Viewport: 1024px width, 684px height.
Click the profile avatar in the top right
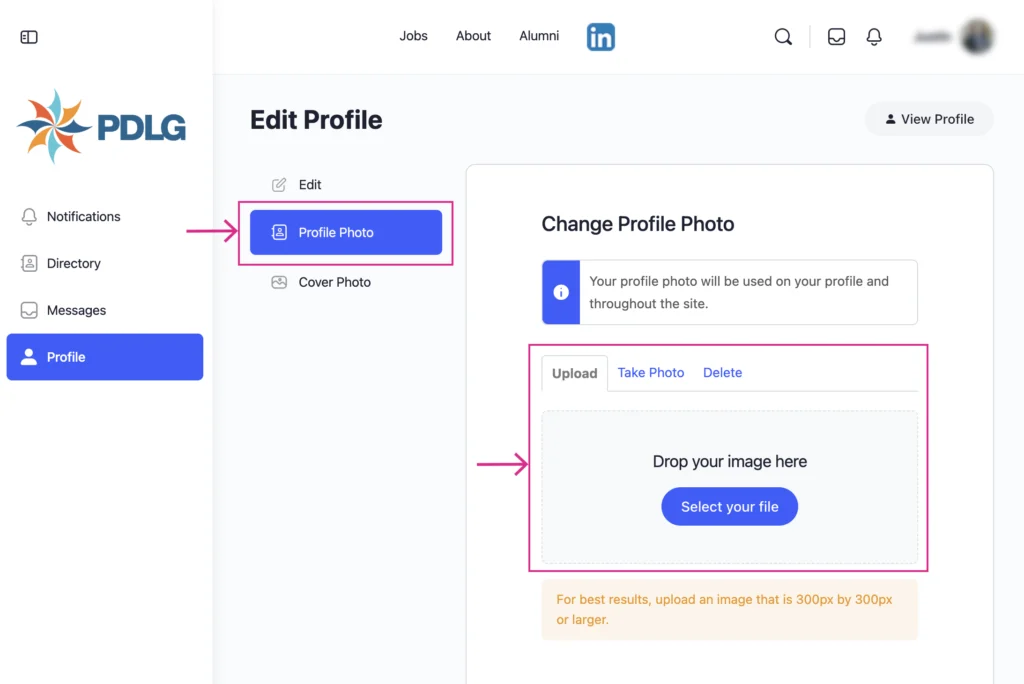pos(976,36)
